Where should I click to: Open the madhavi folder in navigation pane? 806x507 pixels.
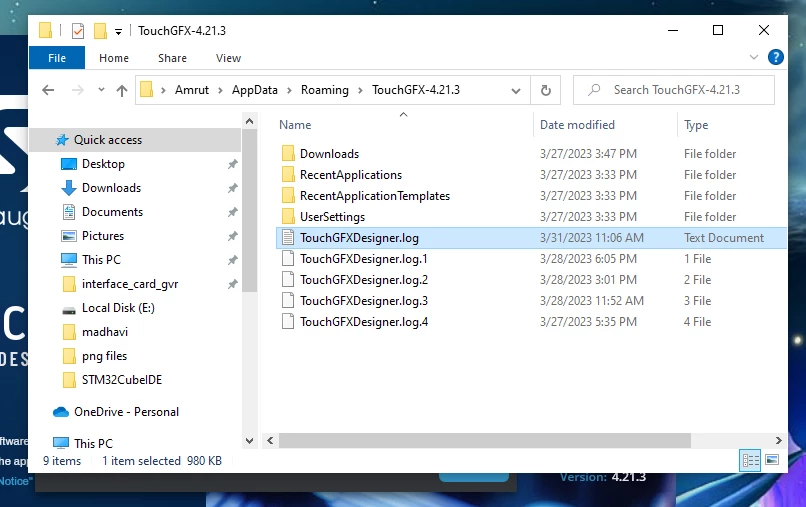click(105, 332)
